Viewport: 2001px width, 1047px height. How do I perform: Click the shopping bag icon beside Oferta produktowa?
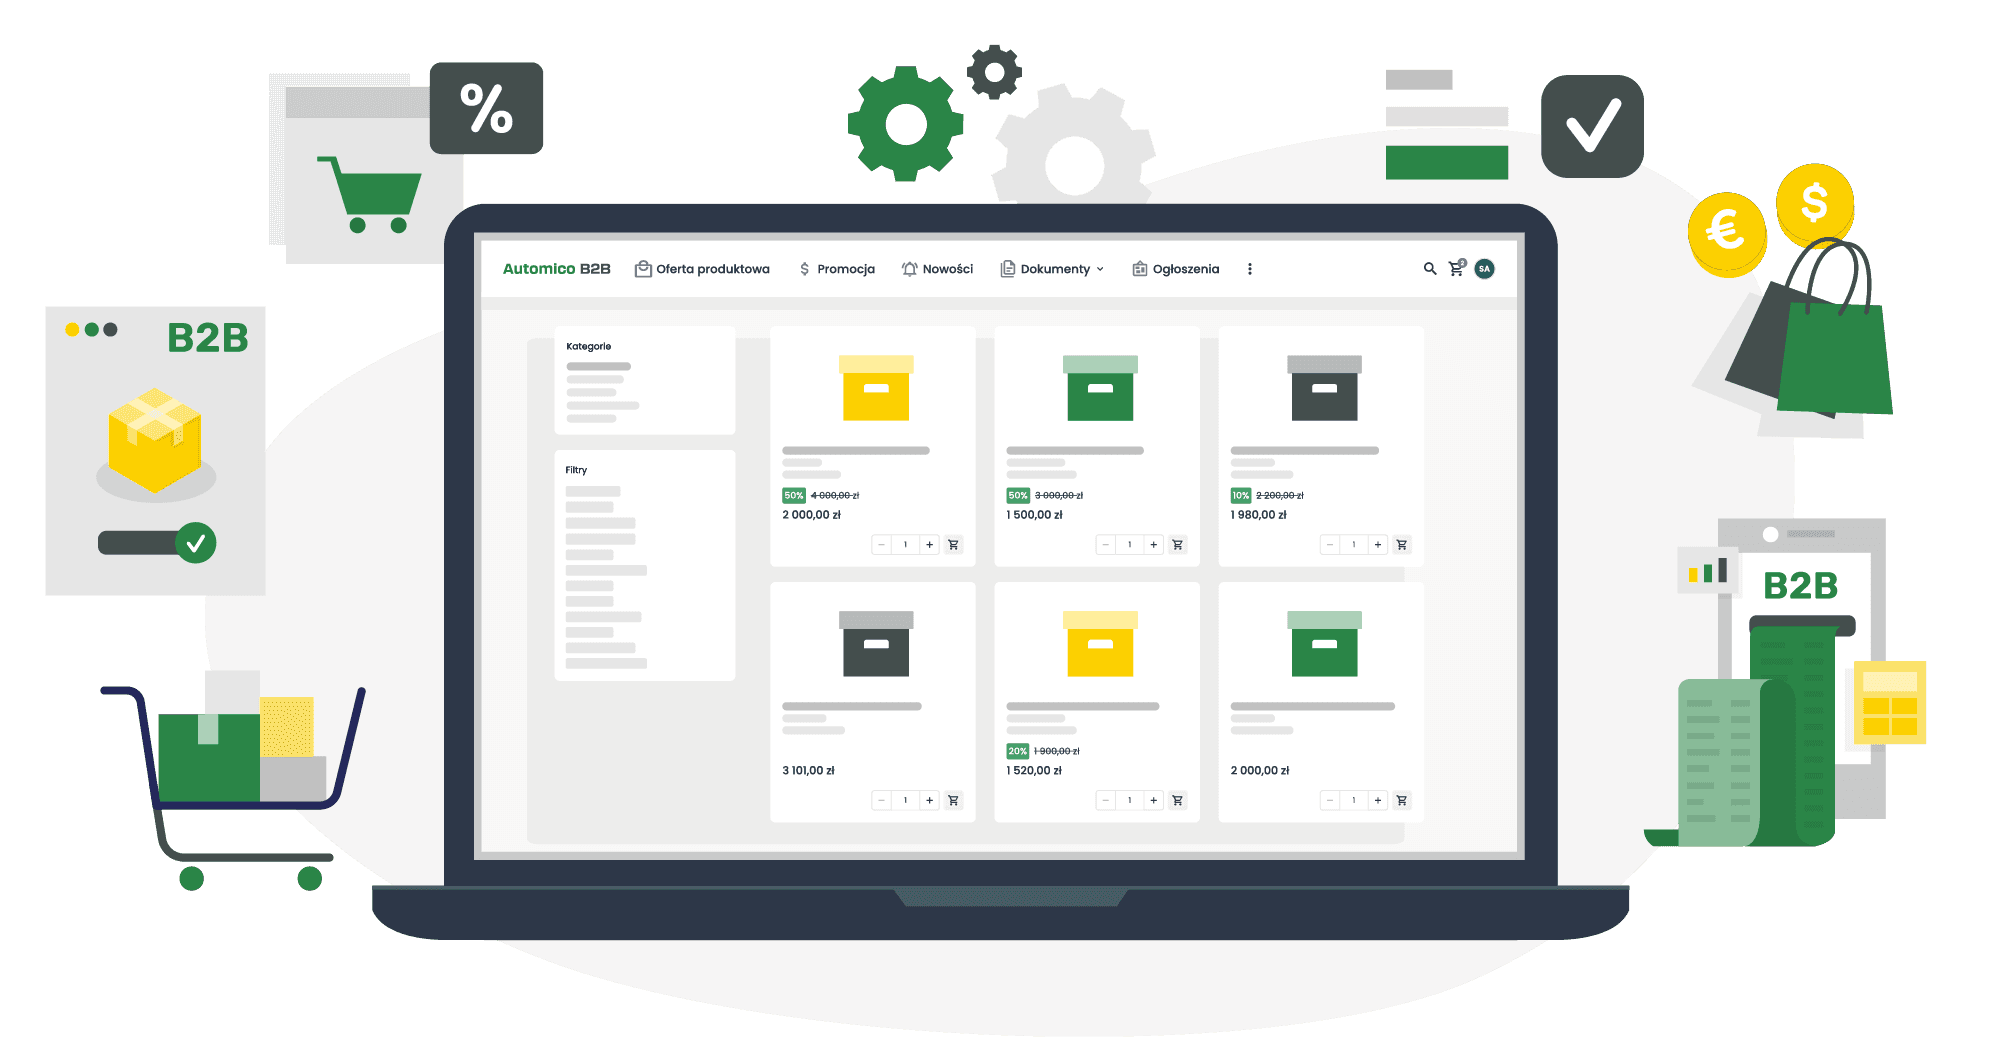(643, 269)
